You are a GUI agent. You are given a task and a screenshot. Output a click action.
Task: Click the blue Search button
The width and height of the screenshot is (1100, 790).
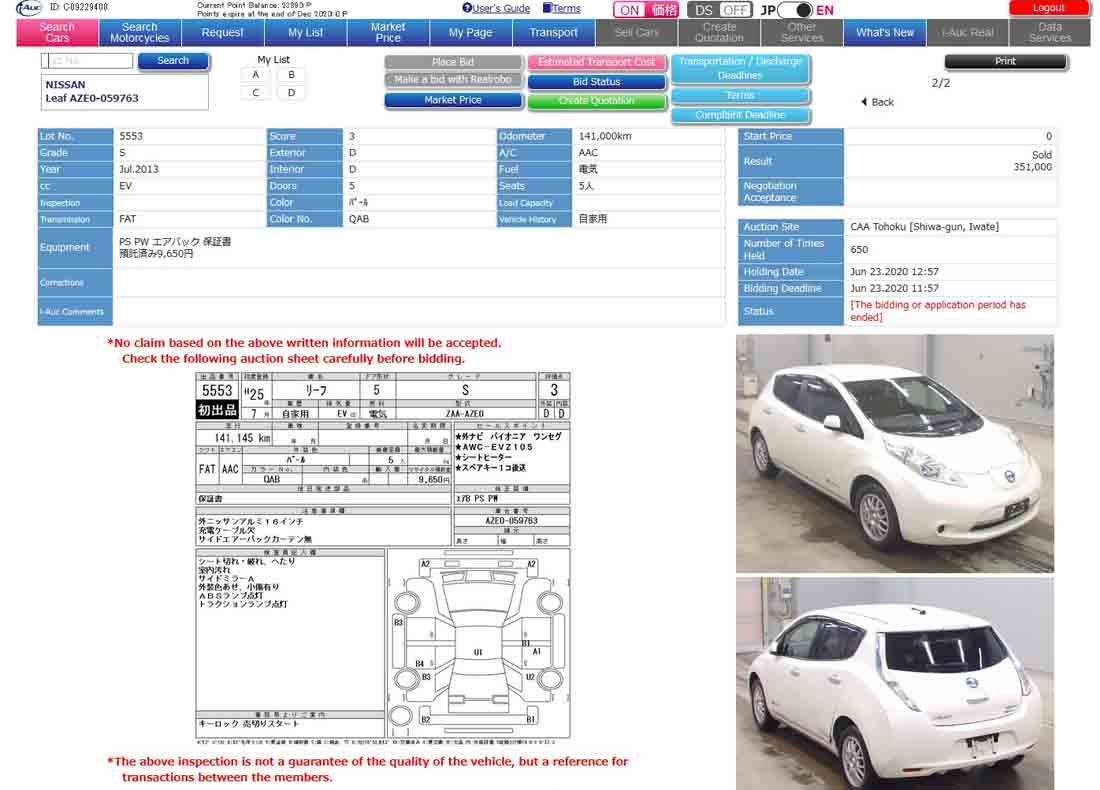[173, 61]
